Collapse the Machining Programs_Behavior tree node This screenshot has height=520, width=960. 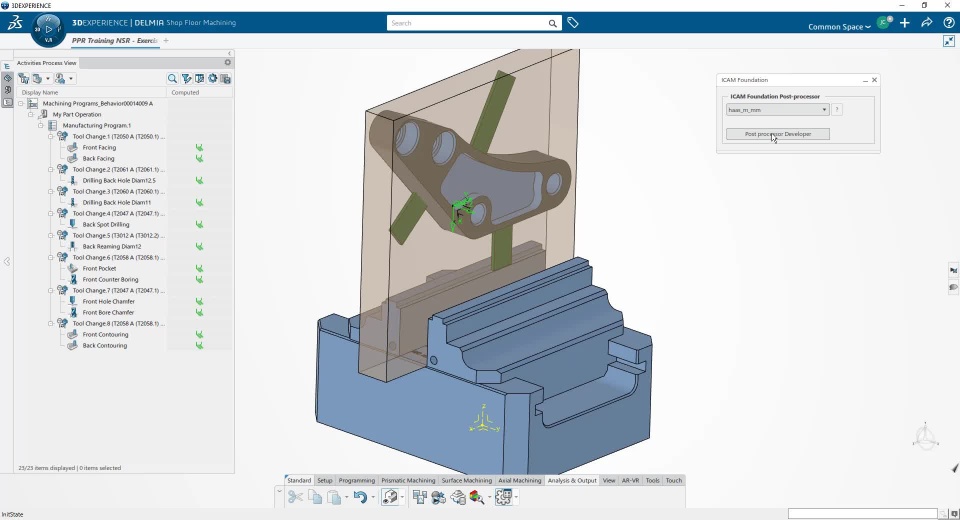tap(21, 104)
